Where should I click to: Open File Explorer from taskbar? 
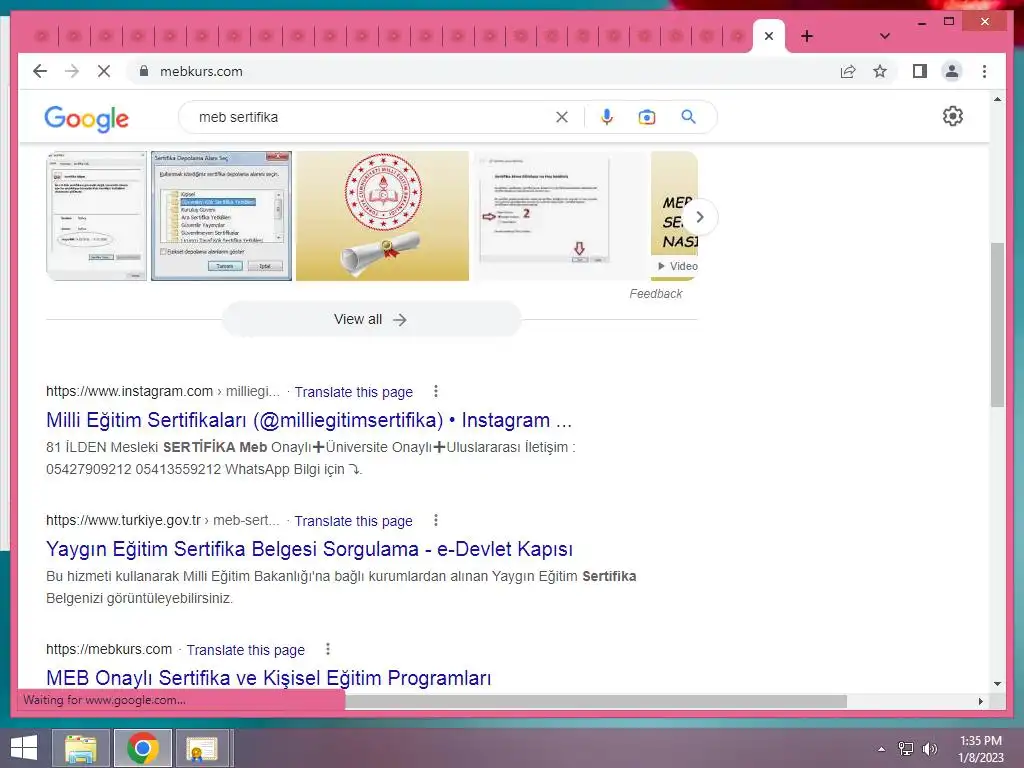click(81, 748)
